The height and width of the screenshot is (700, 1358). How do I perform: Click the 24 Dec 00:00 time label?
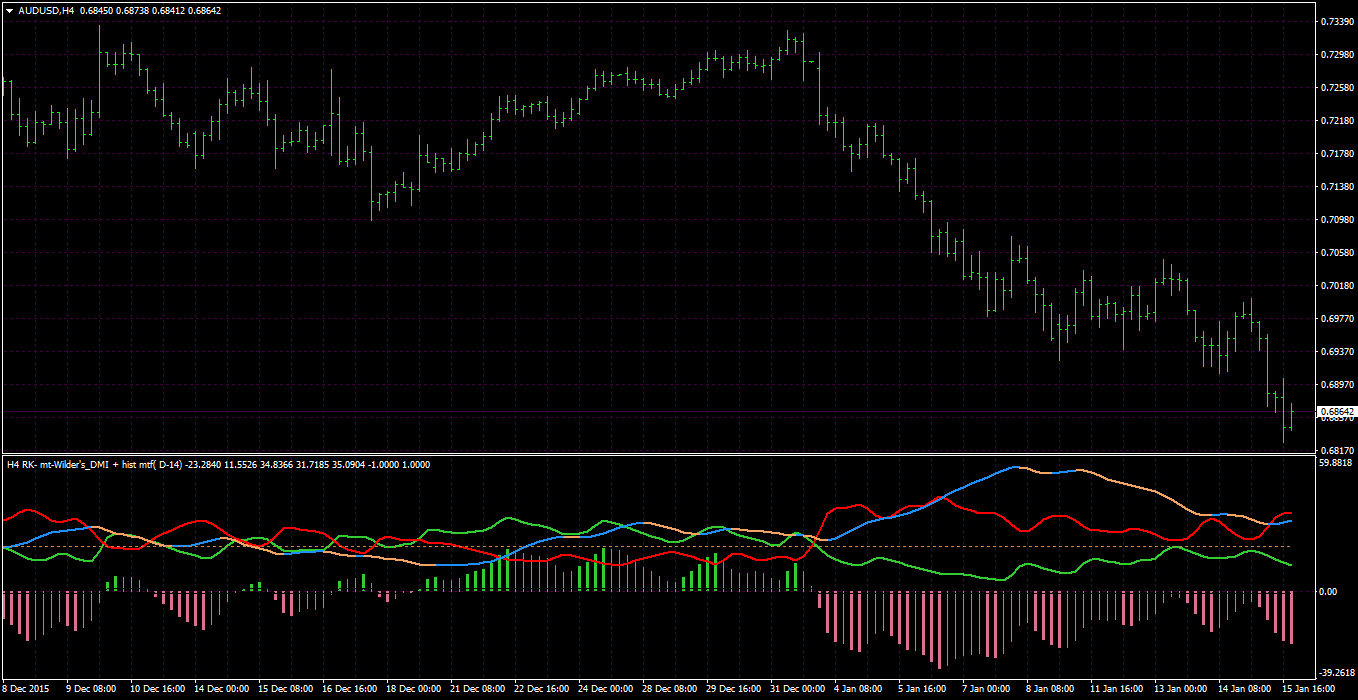click(x=605, y=689)
